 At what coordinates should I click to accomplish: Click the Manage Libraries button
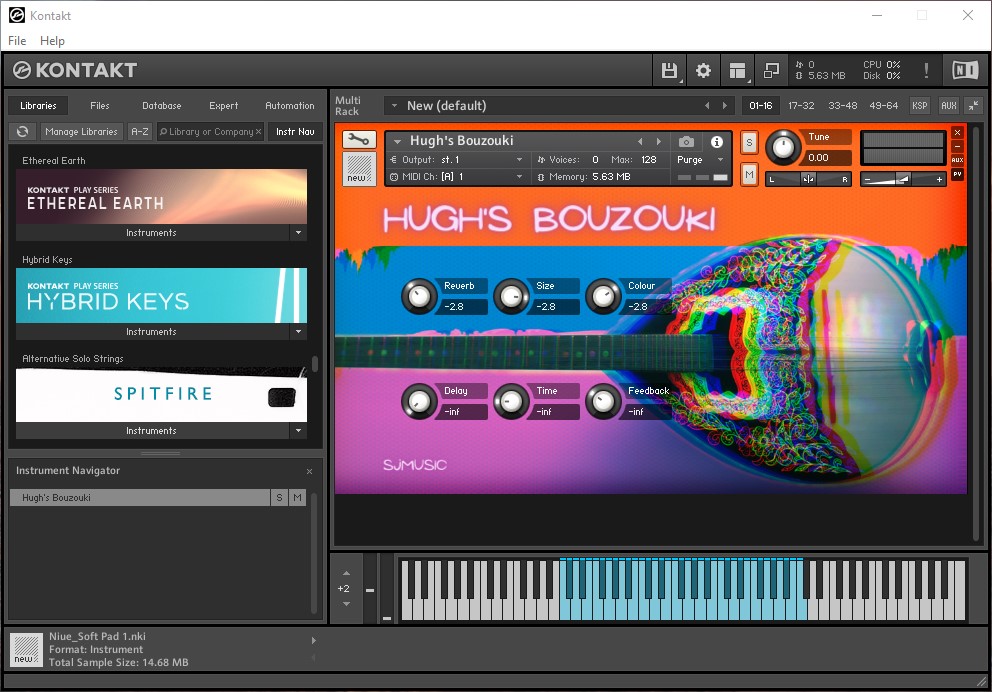pos(81,132)
